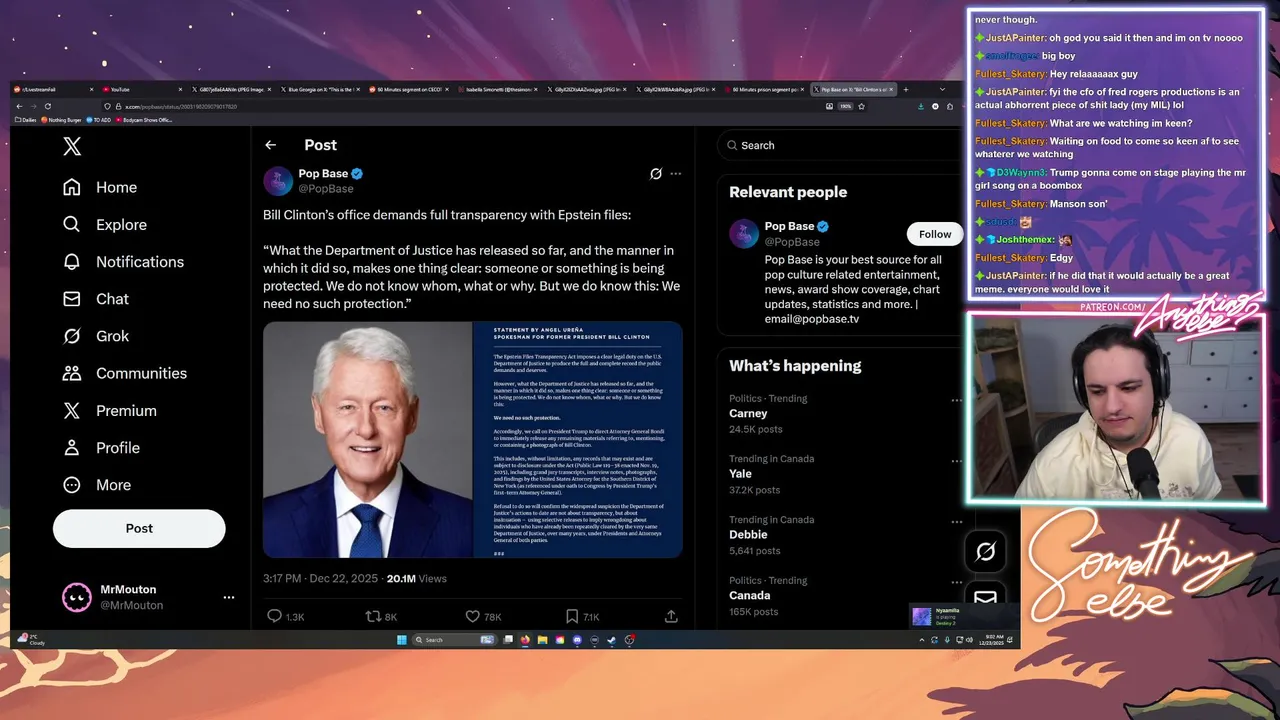Open Home from the X sidebar
This screenshot has width=1280, height=720.
[100, 187]
